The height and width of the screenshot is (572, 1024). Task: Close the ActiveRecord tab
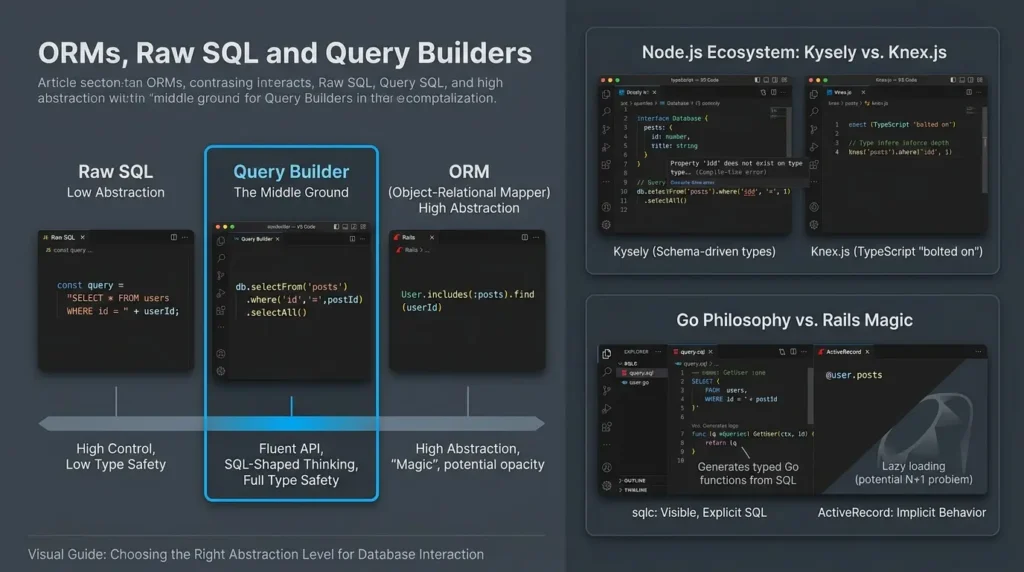(867, 351)
